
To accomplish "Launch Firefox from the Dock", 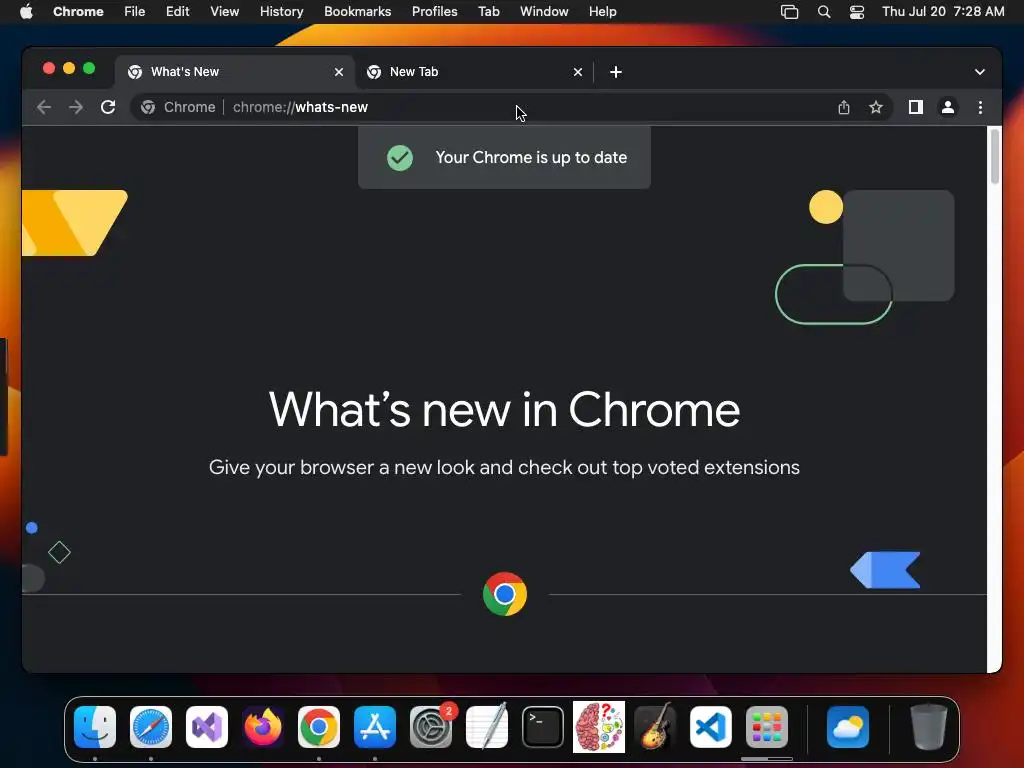I will click(x=263, y=727).
